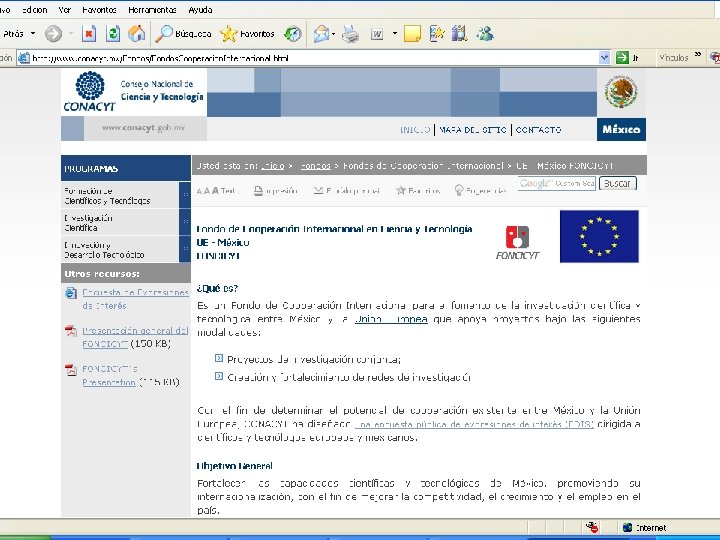Expand the Vínculos links toolbar chevron
This screenshot has width=720, height=540.
[698, 55]
